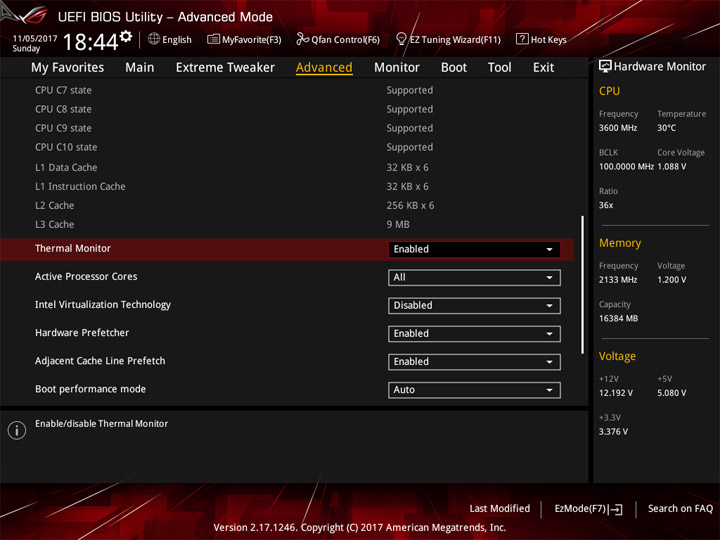Click the Qfan Control fan icon
Image resolution: width=720 pixels, height=540 pixels.
(x=302, y=39)
